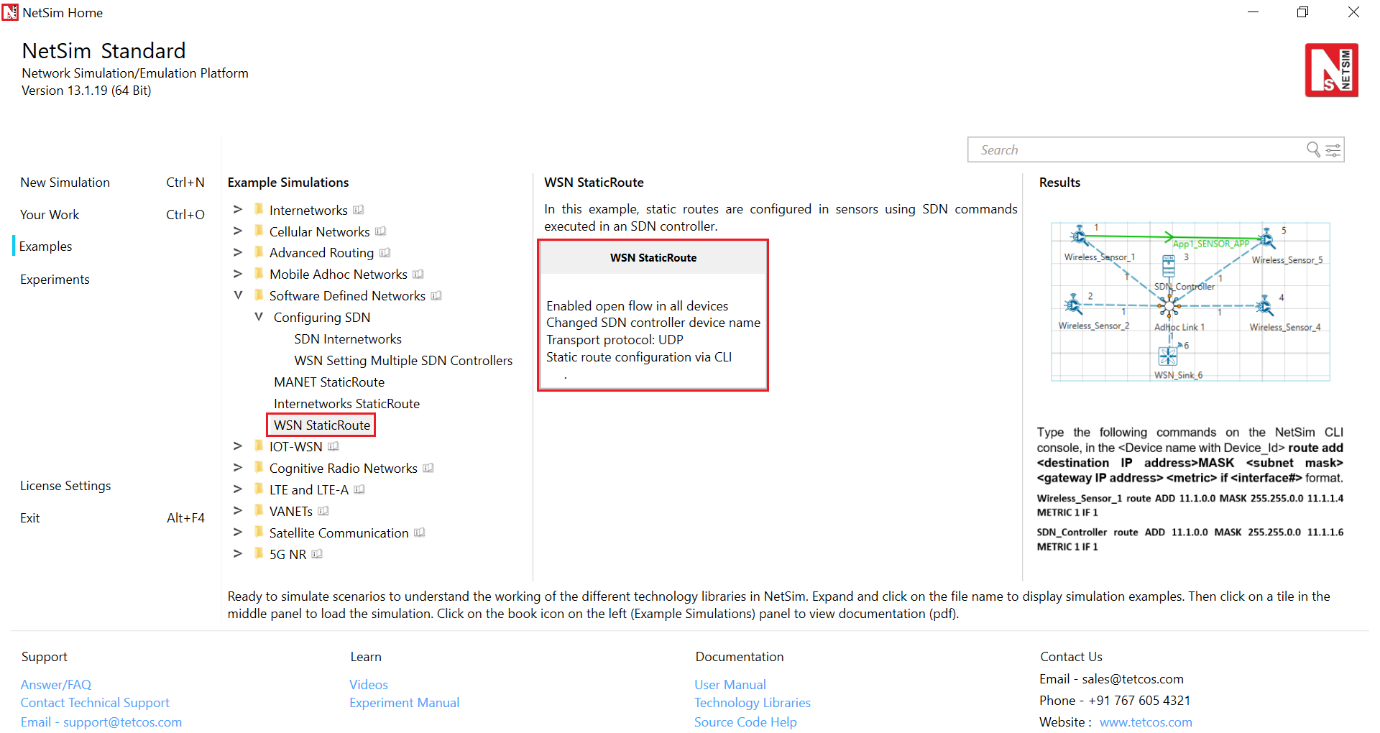Image resolution: width=1380 pixels, height=733 pixels.
Task: Collapse the Software Defined Networks folder
Action: point(237,296)
